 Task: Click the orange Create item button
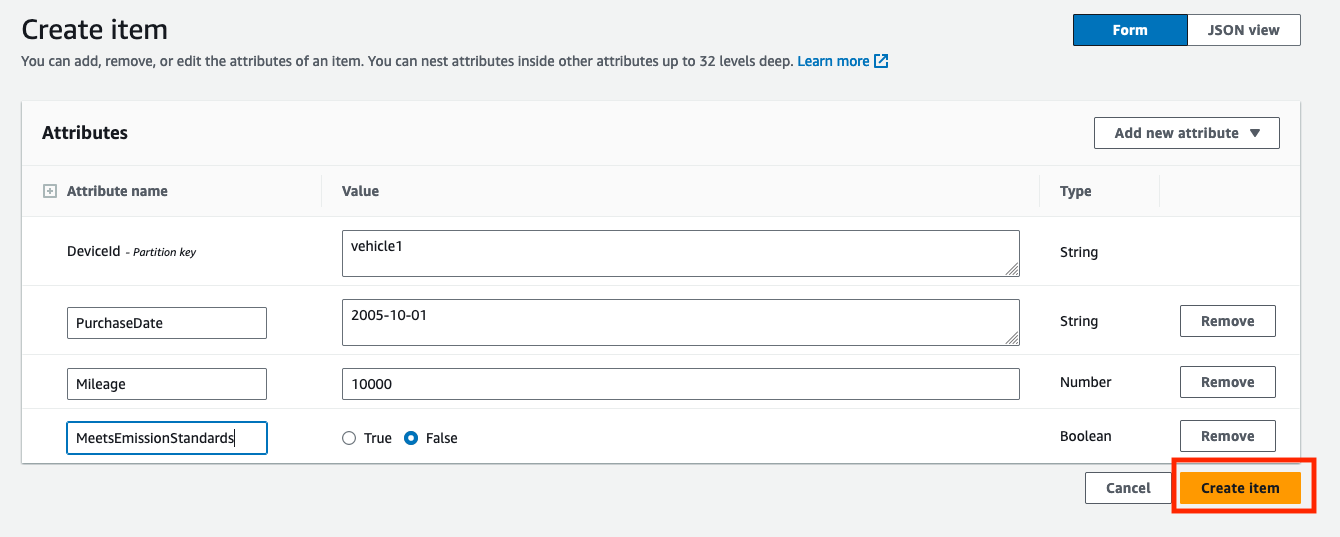point(1240,488)
